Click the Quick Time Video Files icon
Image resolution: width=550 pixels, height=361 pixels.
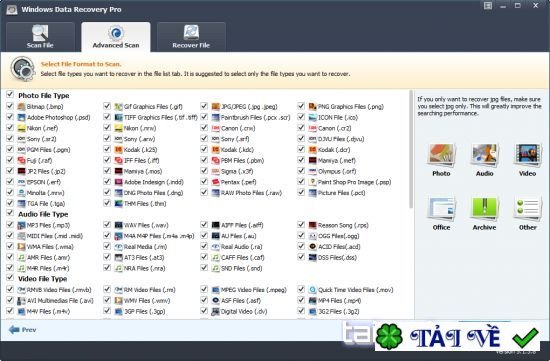pyautogui.click(x=313, y=290)
